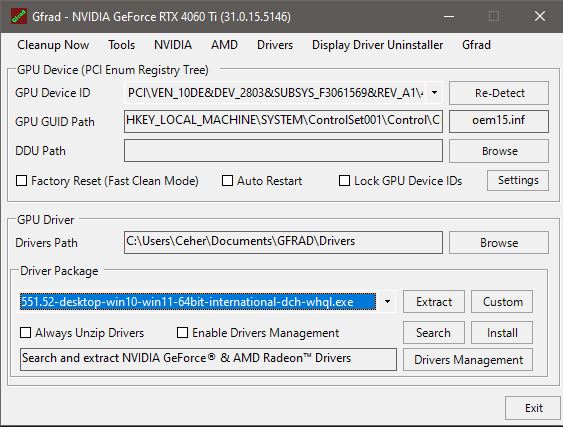Click the Install button
Image resolution: width=563 pixels, height=427 pixels.
click(x=502, y=333)
